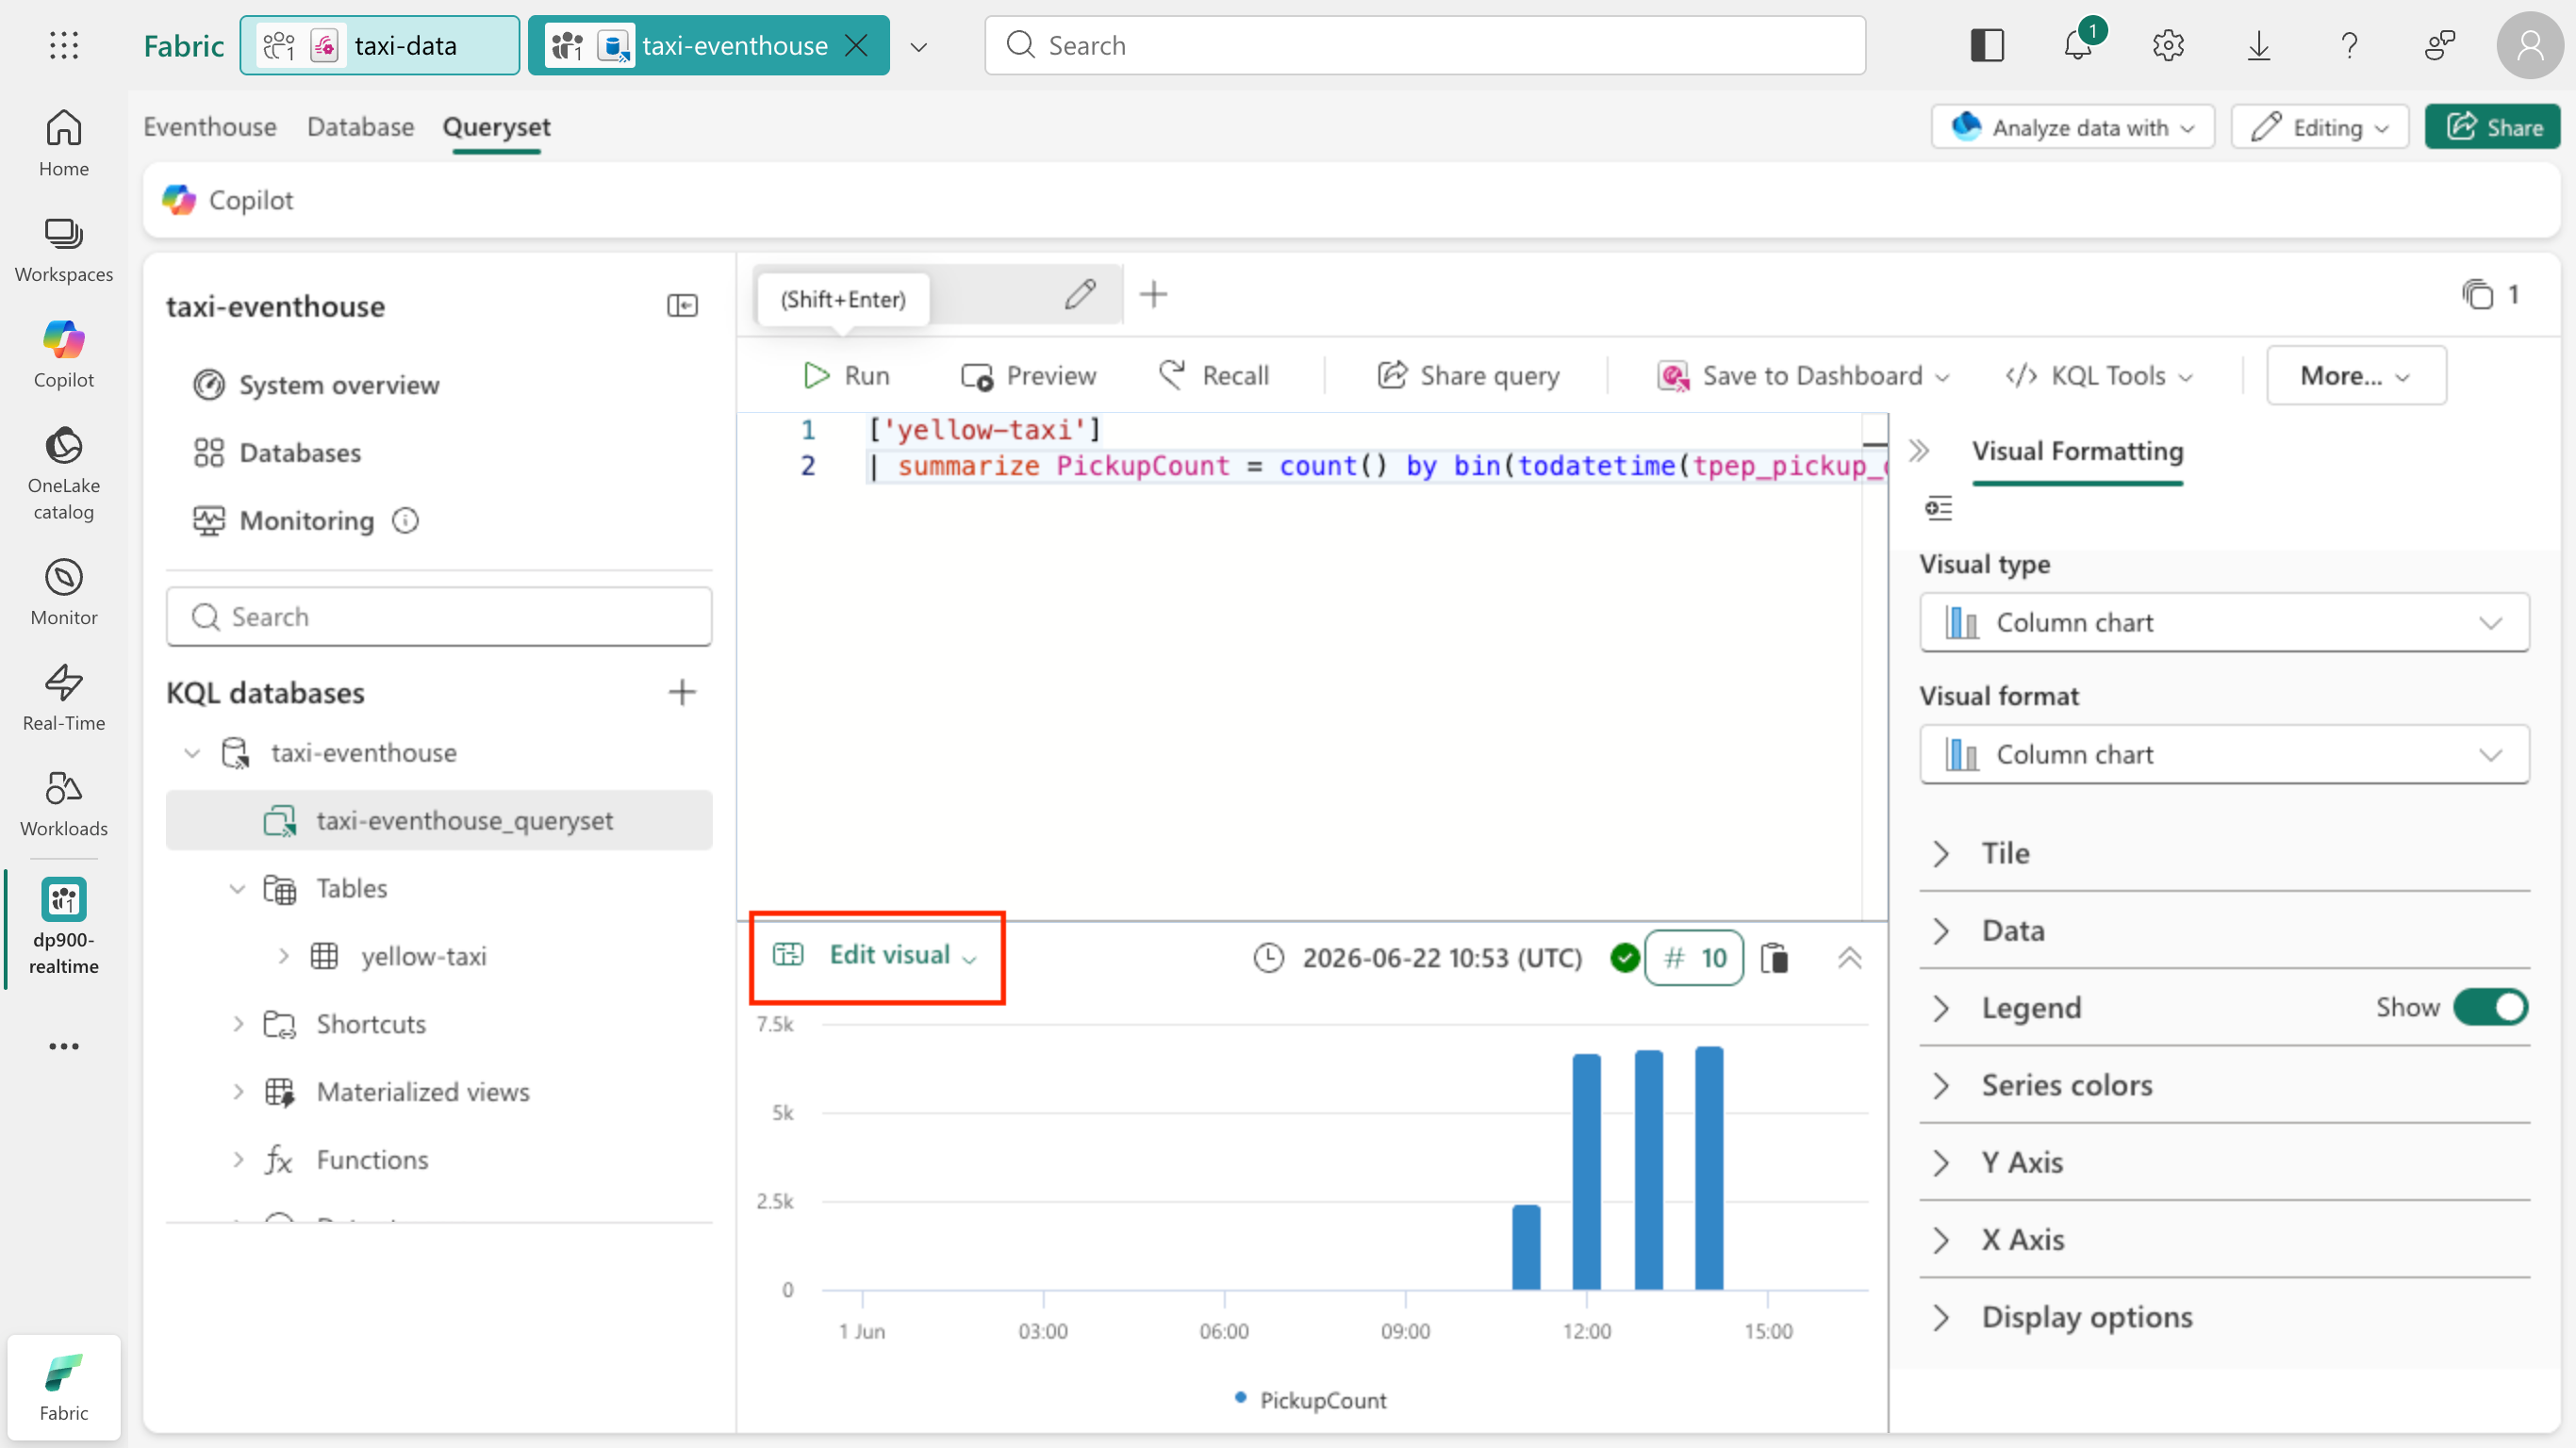Click the download icon in header
The height and width of the screenshot is (1448, 2576).
(x=2259, y=45)
